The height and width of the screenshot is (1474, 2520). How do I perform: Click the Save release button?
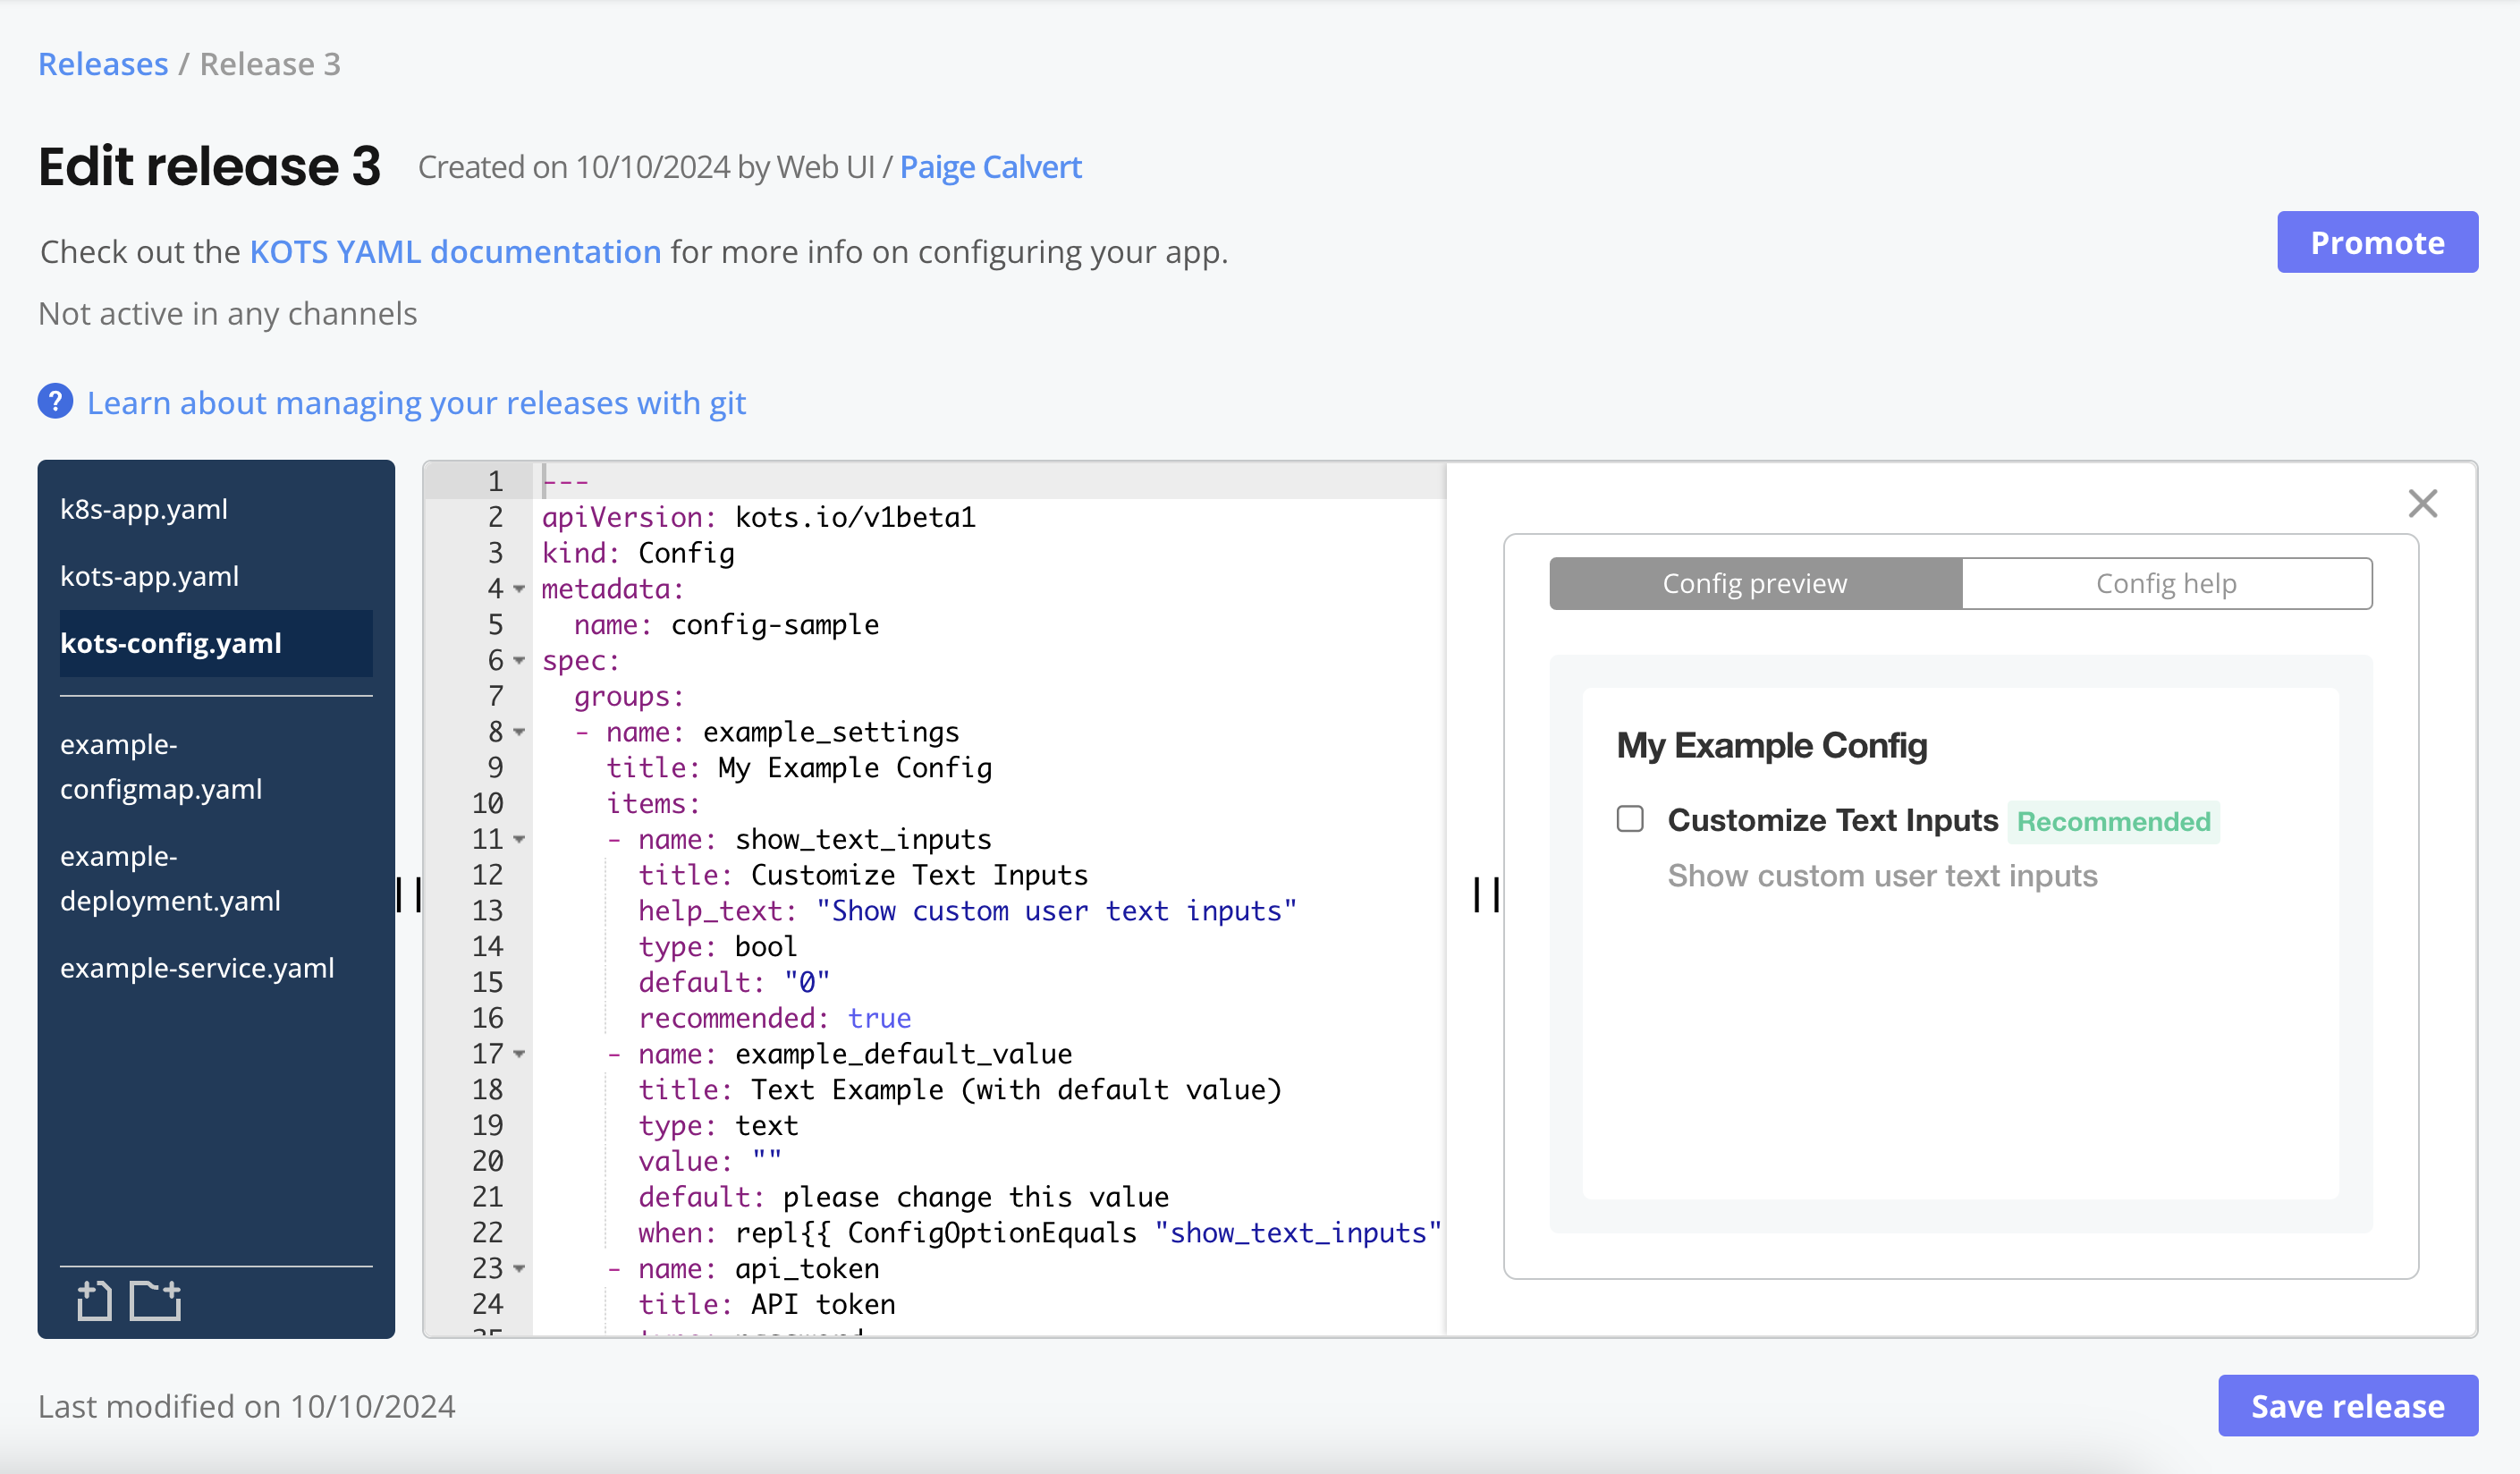(2348, 1404)
